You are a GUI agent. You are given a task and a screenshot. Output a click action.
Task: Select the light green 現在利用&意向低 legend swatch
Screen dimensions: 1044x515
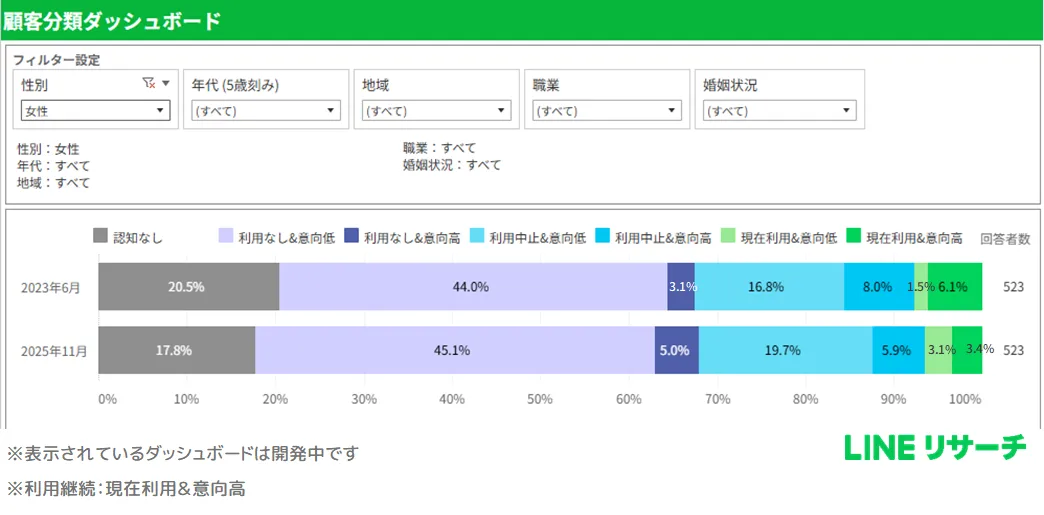tap(727, 236)
